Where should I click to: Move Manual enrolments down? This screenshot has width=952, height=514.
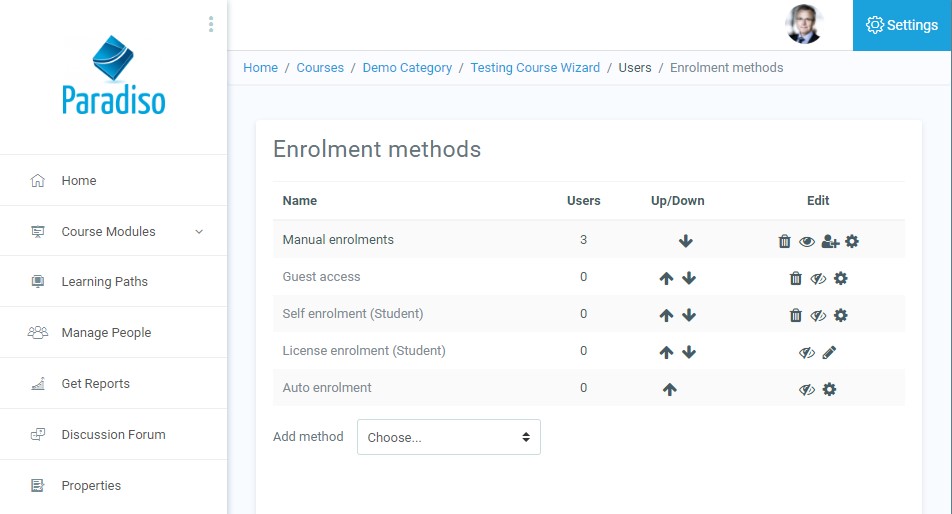(x=685, y=241)
